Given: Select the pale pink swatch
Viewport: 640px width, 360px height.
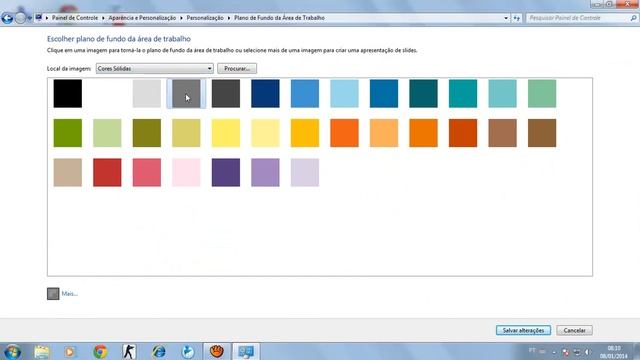Looking at the screenshot, I should pyautogui.click(x=186, y=173).
